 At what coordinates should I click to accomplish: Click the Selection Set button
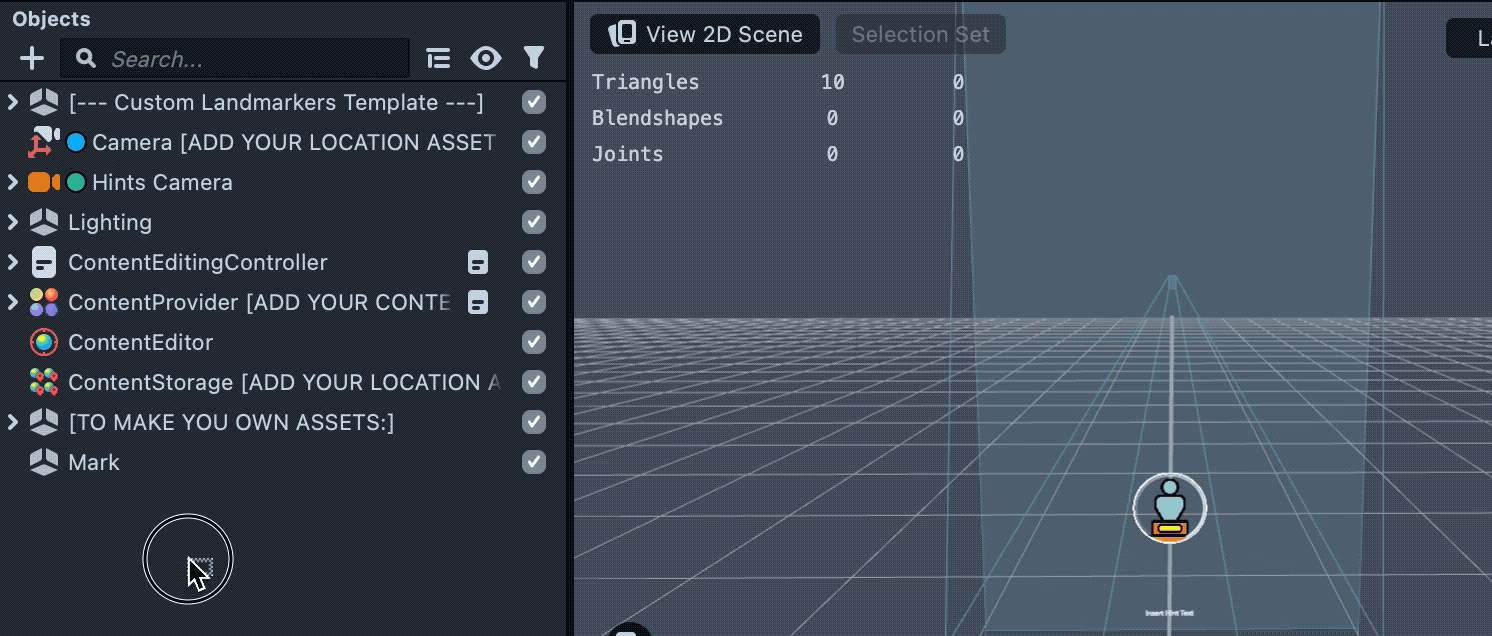coord(920,34)
